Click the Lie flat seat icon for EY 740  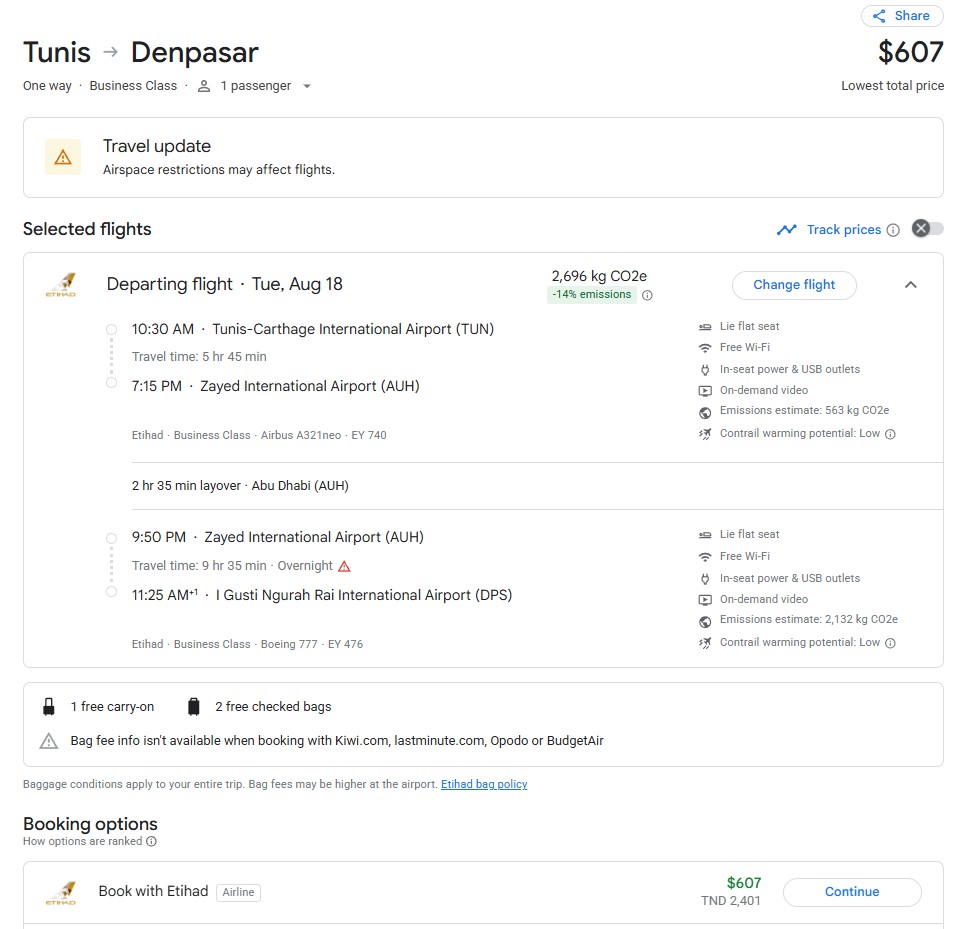click(705, 327)
